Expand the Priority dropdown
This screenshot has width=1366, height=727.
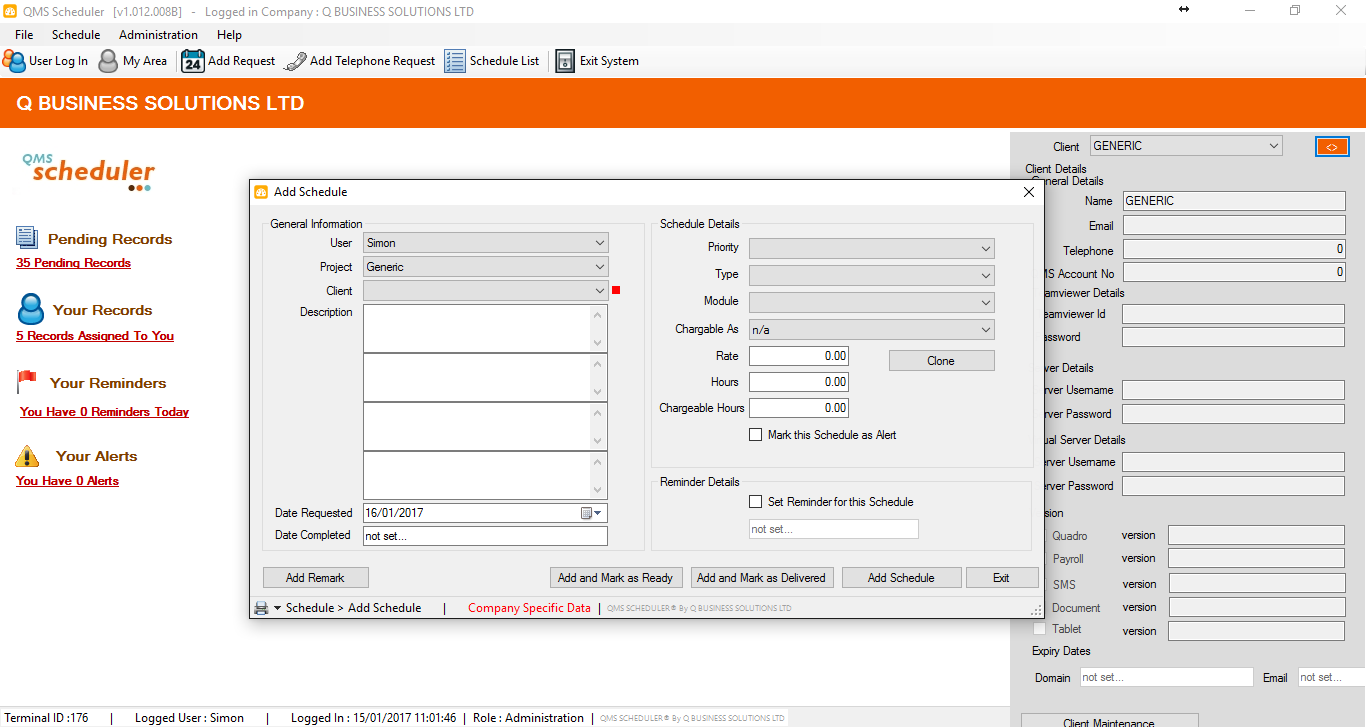pos(872,248)
